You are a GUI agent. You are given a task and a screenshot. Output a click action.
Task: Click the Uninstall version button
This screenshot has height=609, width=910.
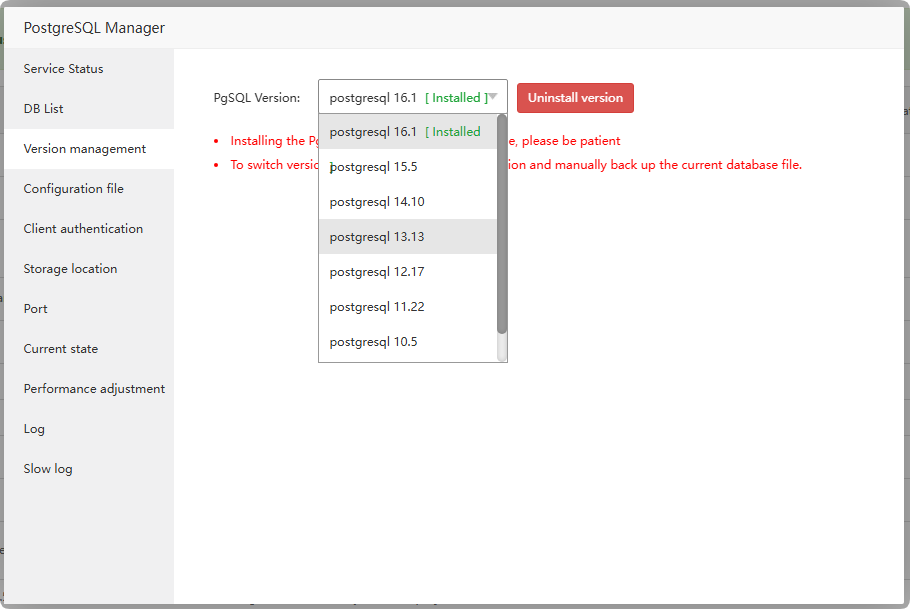(x=575, y=98)
